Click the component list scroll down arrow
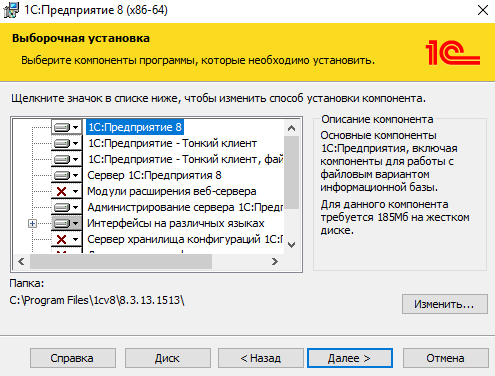This screenshot has height=376, width=495. point(292,245)
